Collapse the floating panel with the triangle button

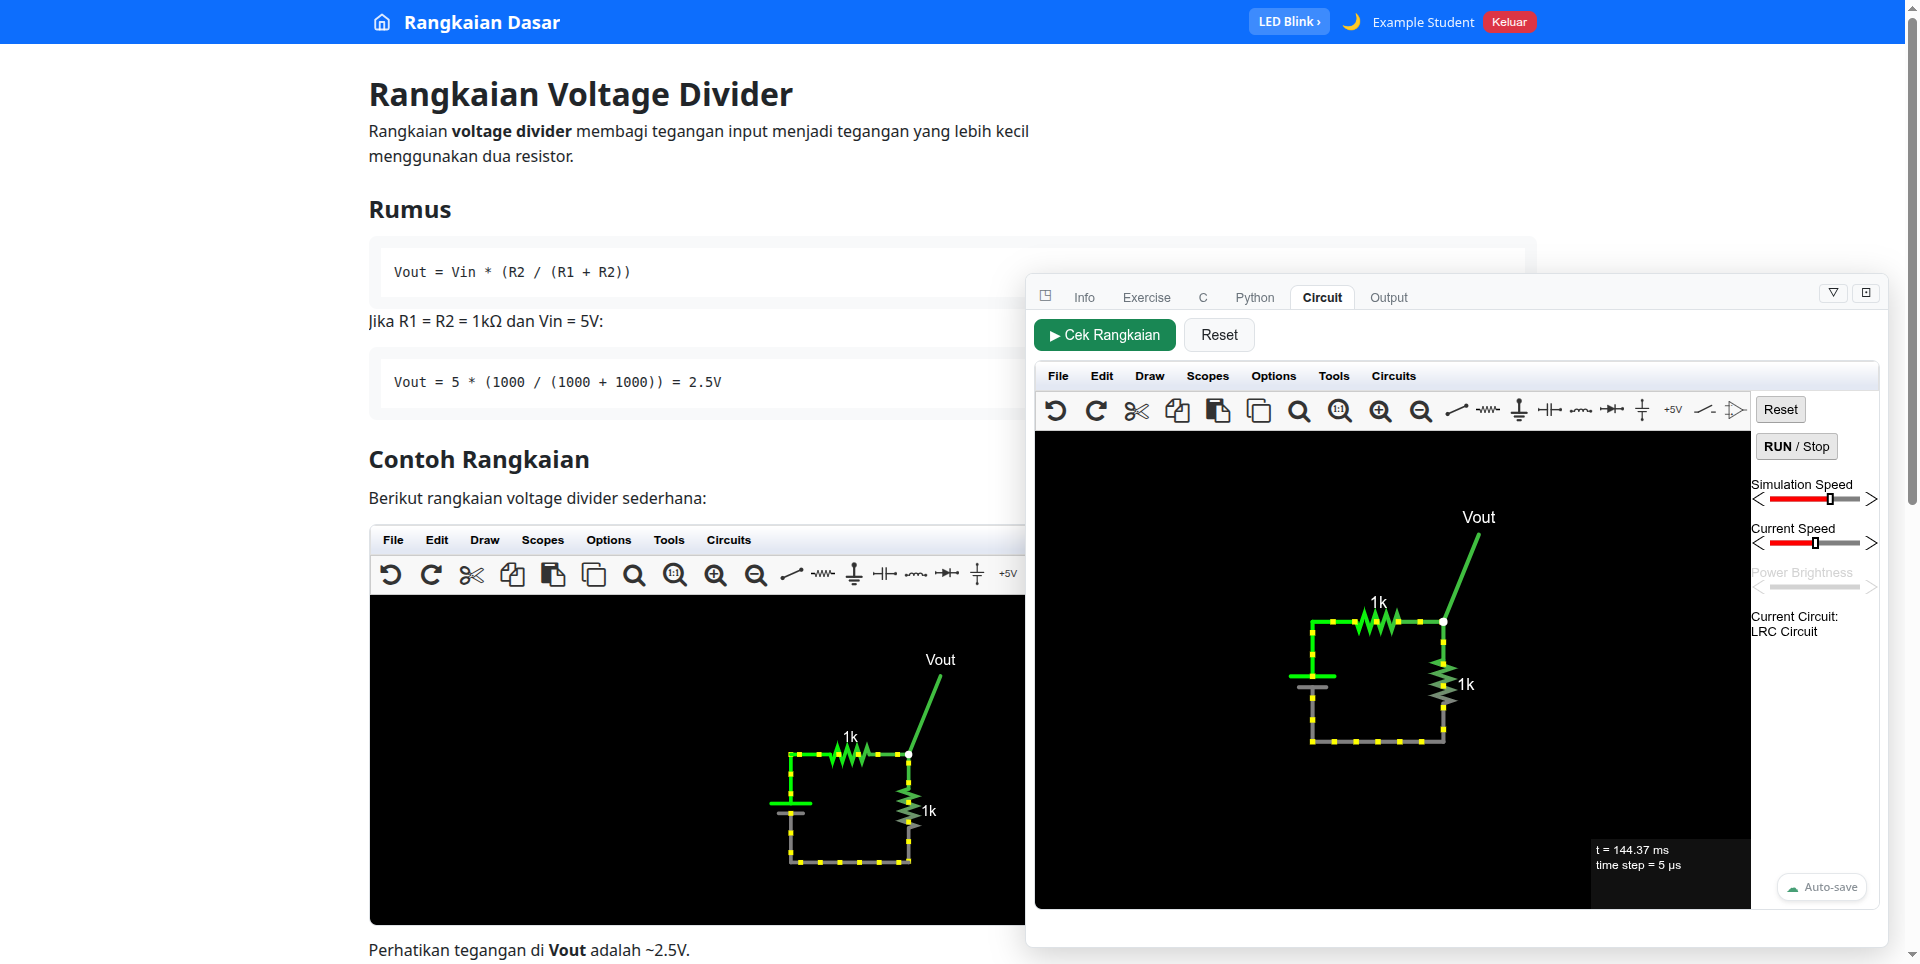click(x=1833, y=293)
